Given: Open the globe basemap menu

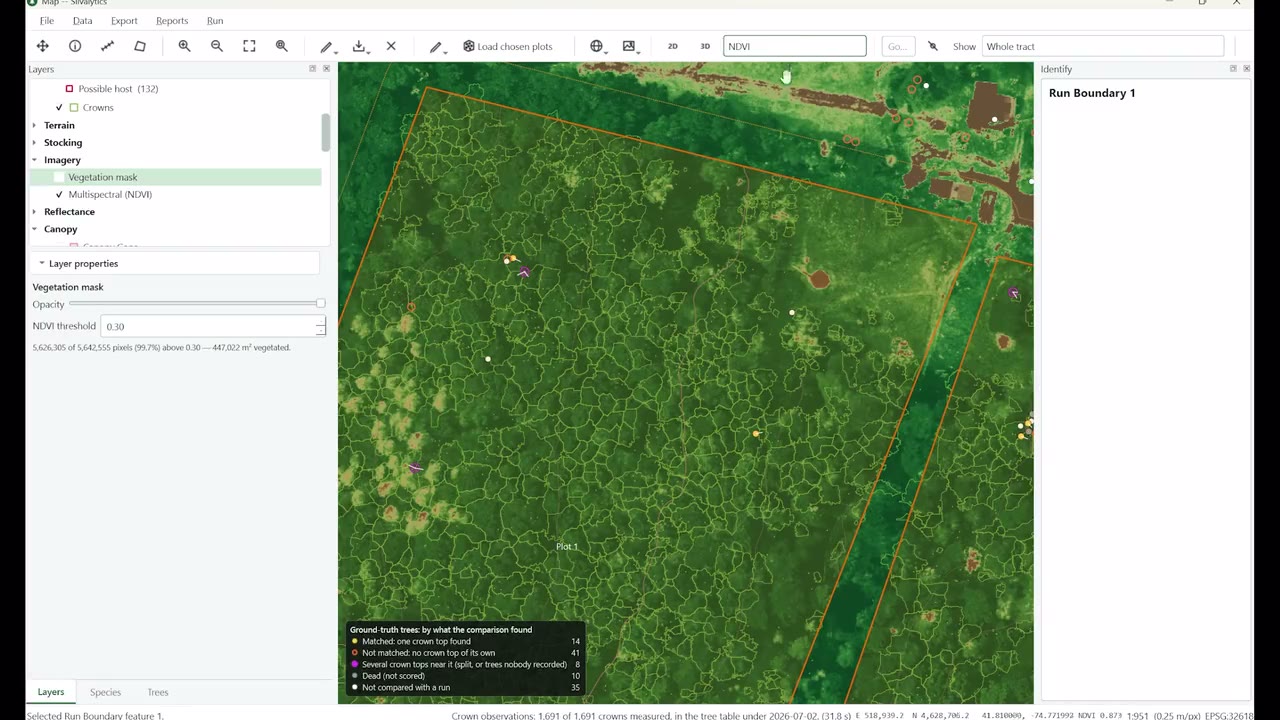Looking at the screenshot, I should [597, 46].
